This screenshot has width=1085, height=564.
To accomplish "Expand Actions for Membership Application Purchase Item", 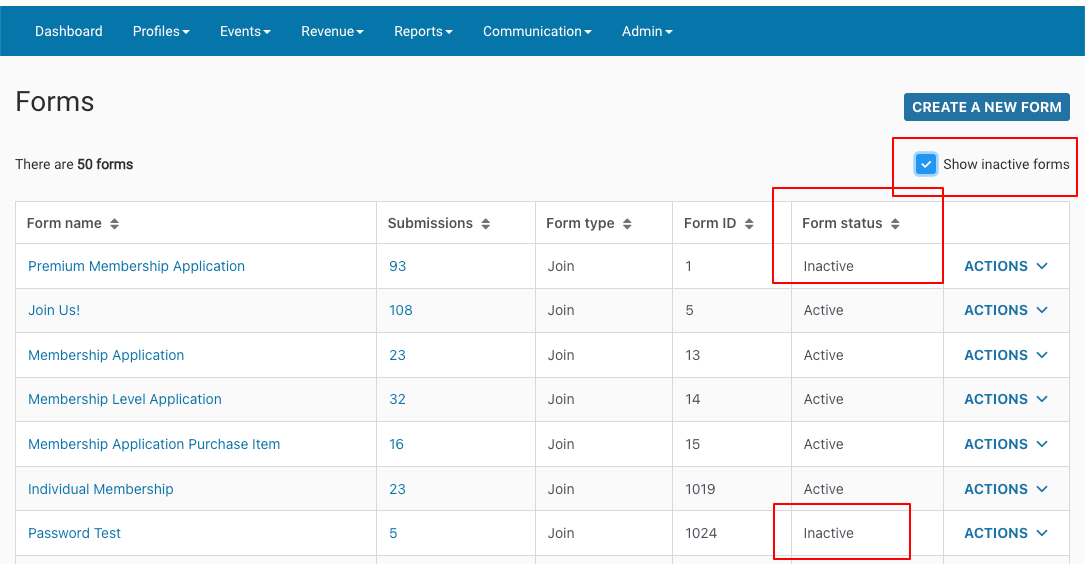I will (x=1006, y=444).
